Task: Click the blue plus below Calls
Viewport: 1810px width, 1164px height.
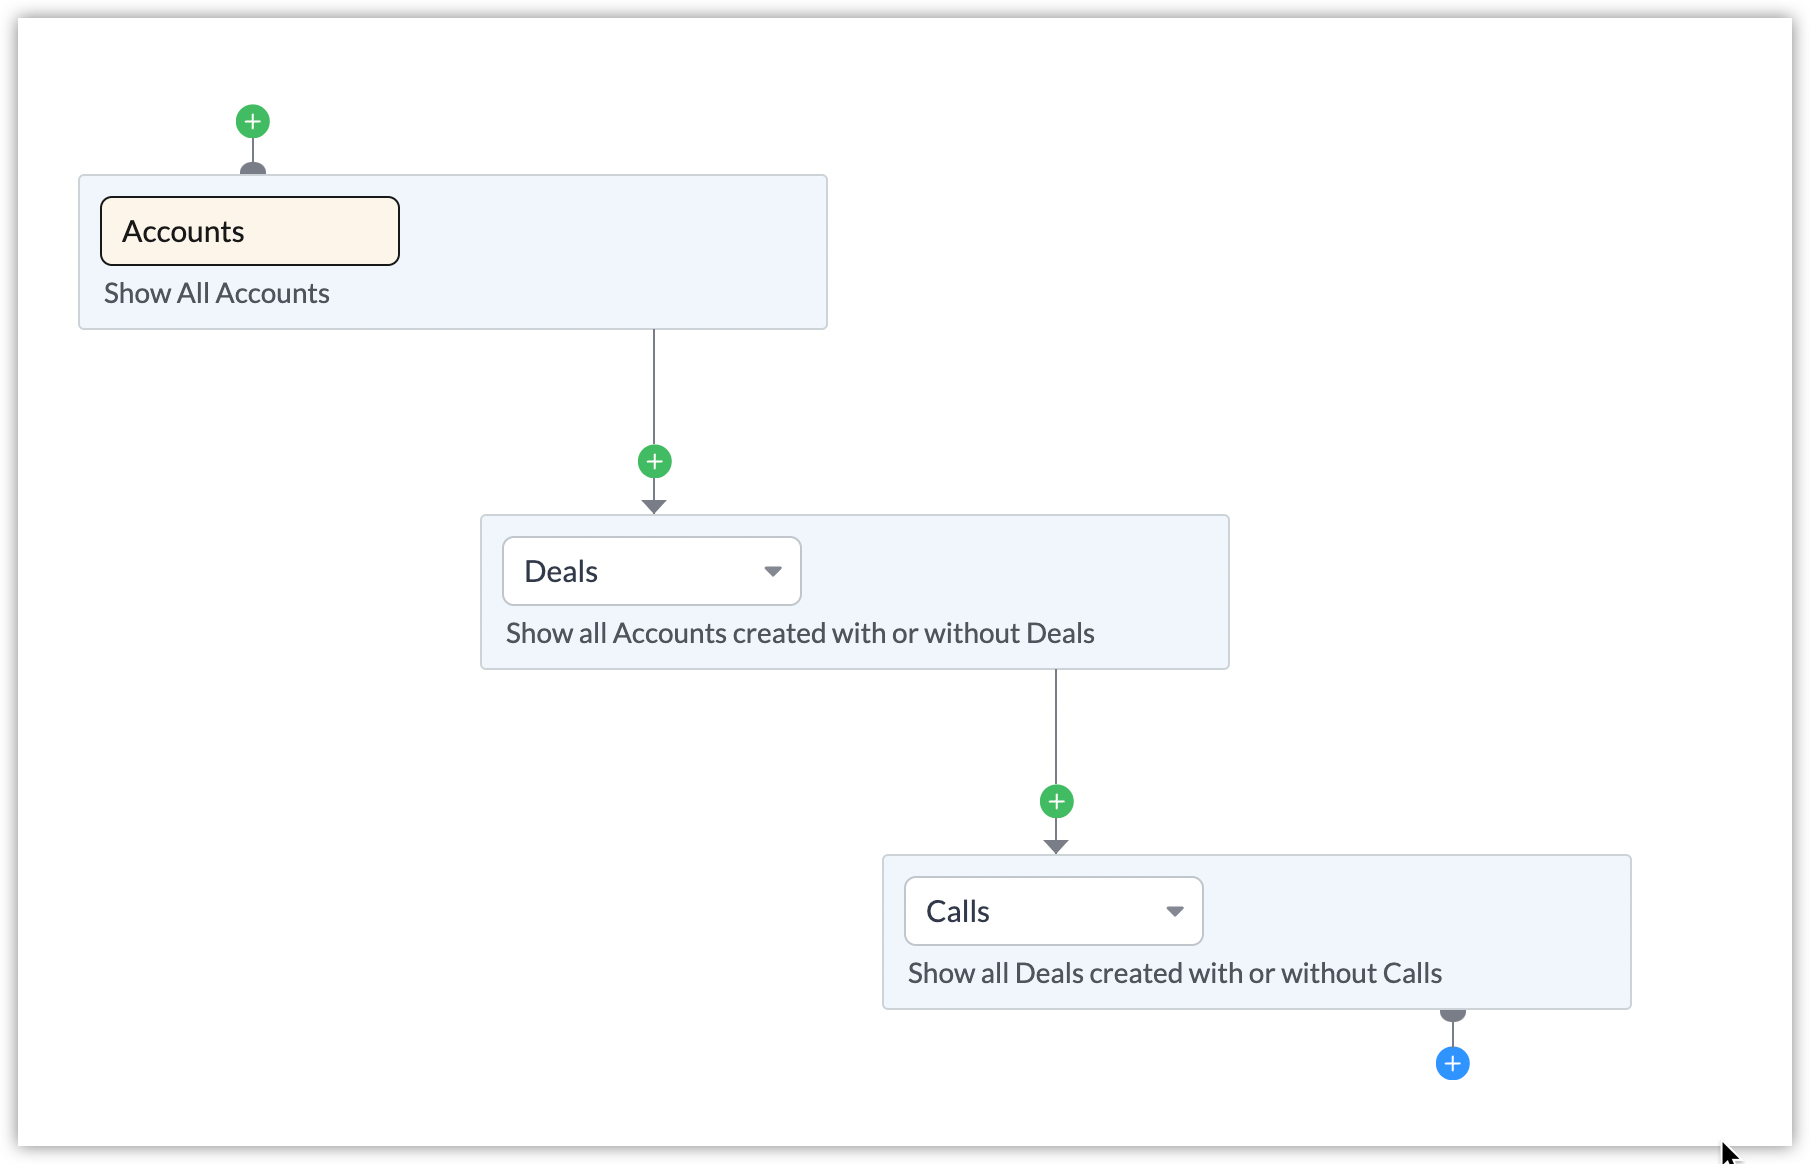Action: pos(1453,1063)
